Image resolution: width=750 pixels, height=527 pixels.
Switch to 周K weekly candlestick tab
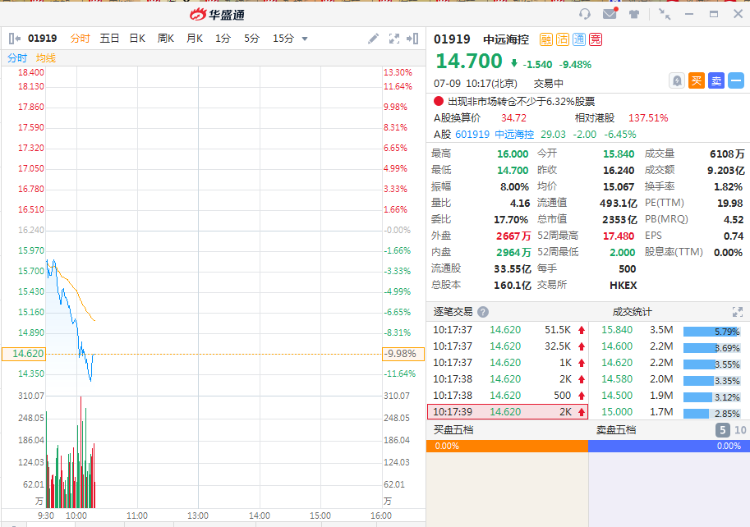point(166,39)
